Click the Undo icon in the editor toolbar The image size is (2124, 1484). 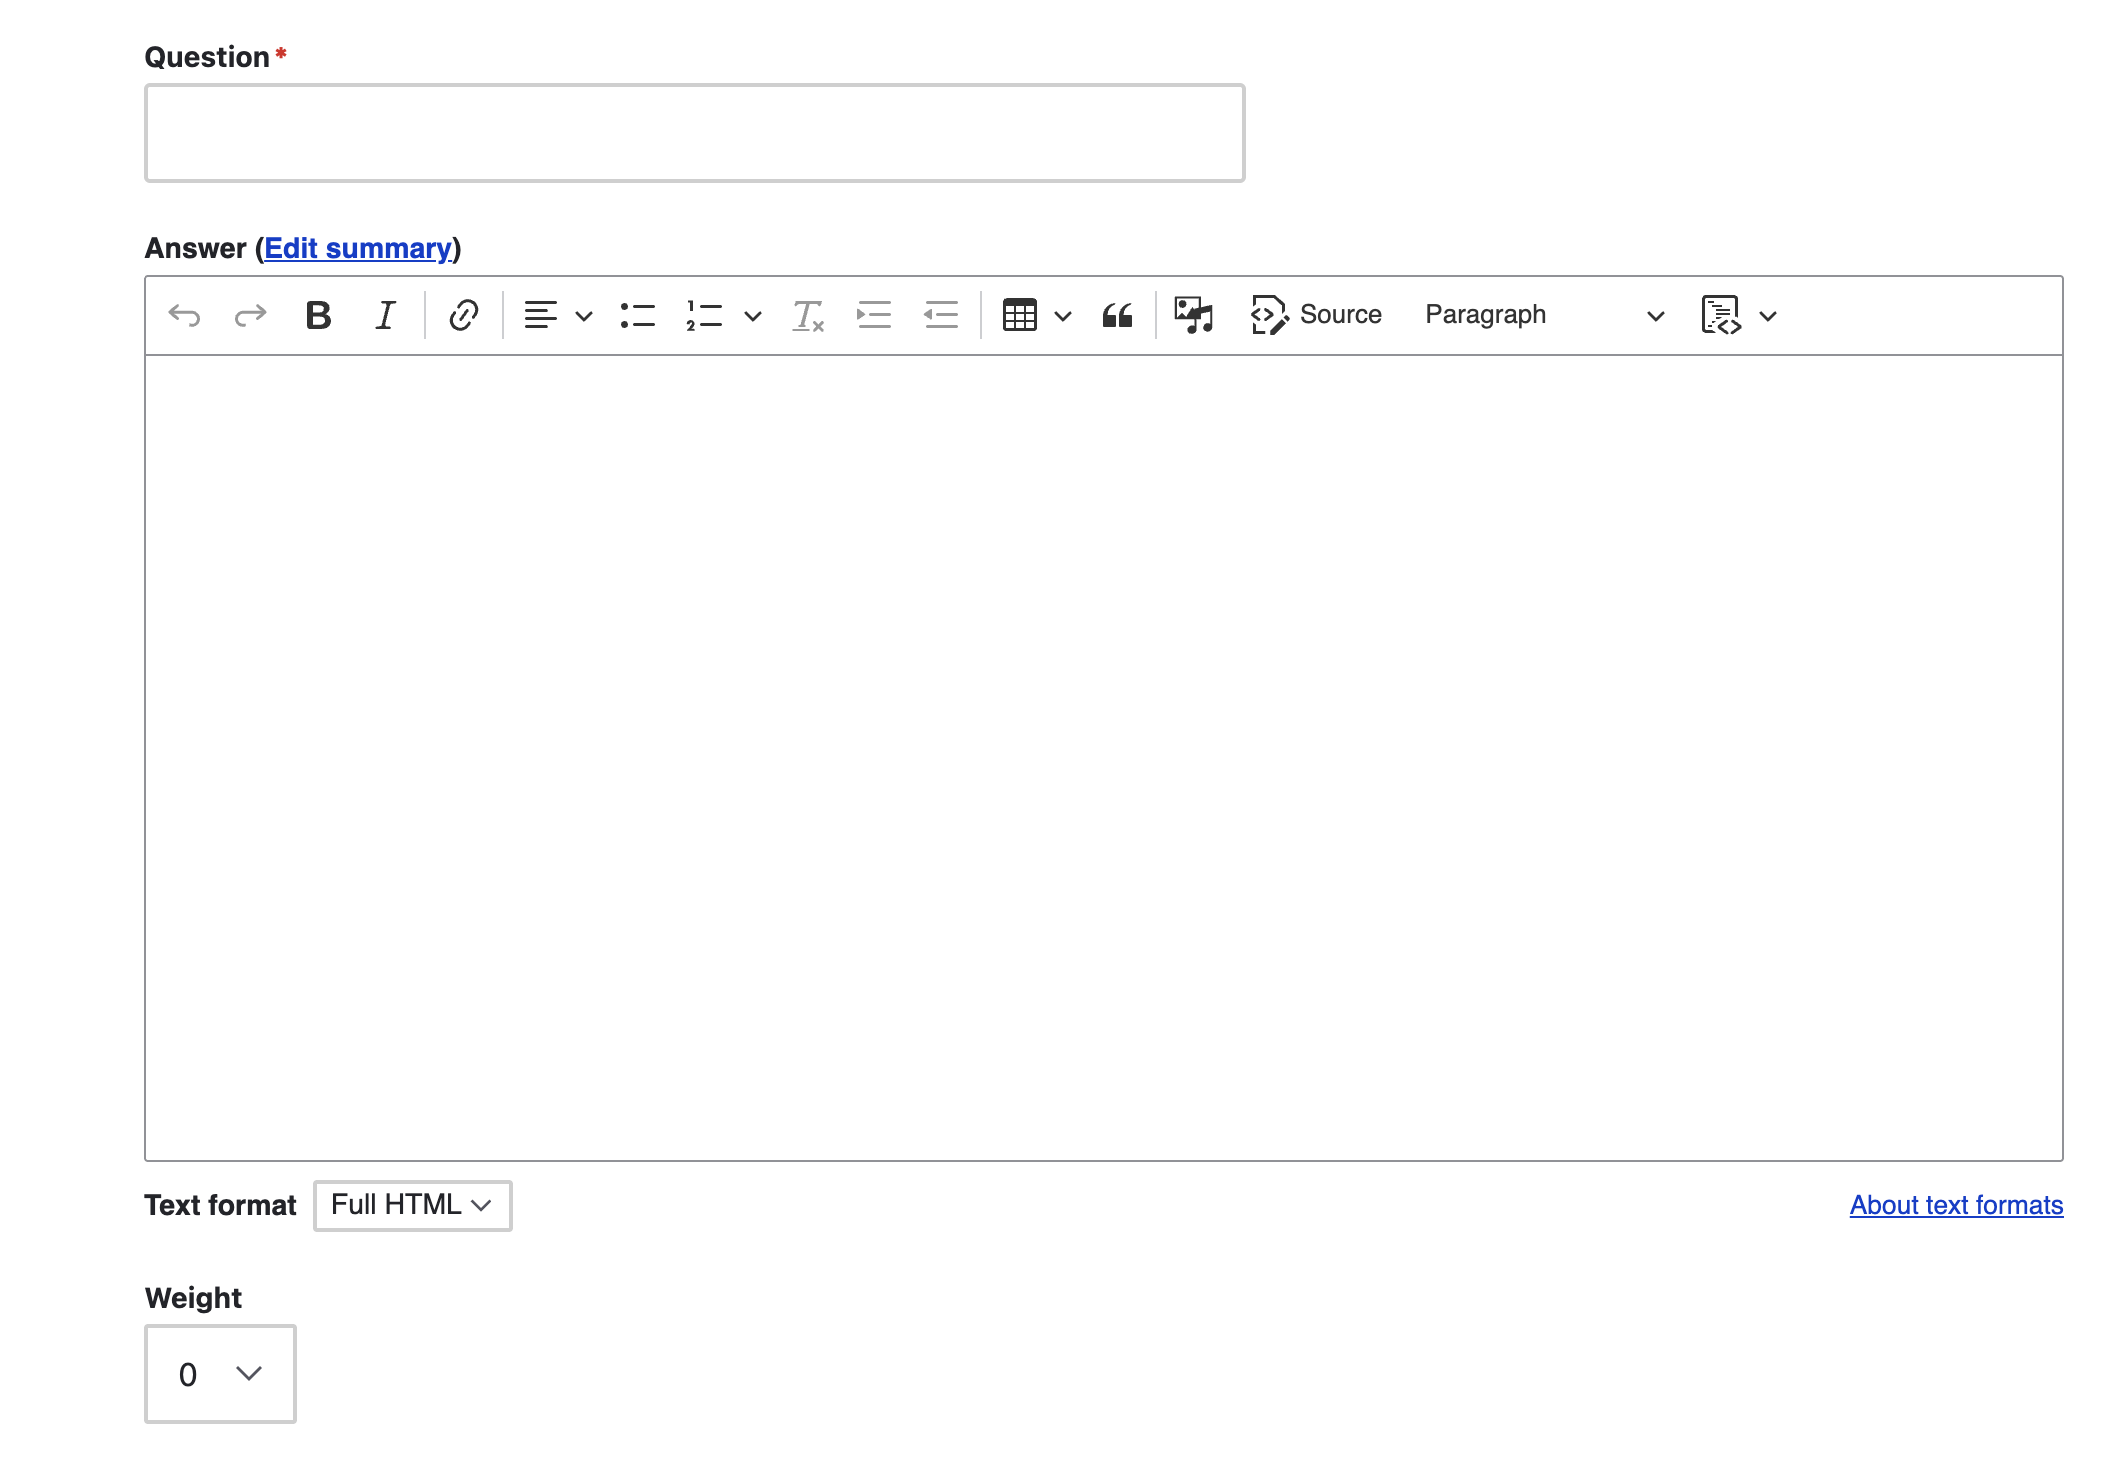click(184, 315)
